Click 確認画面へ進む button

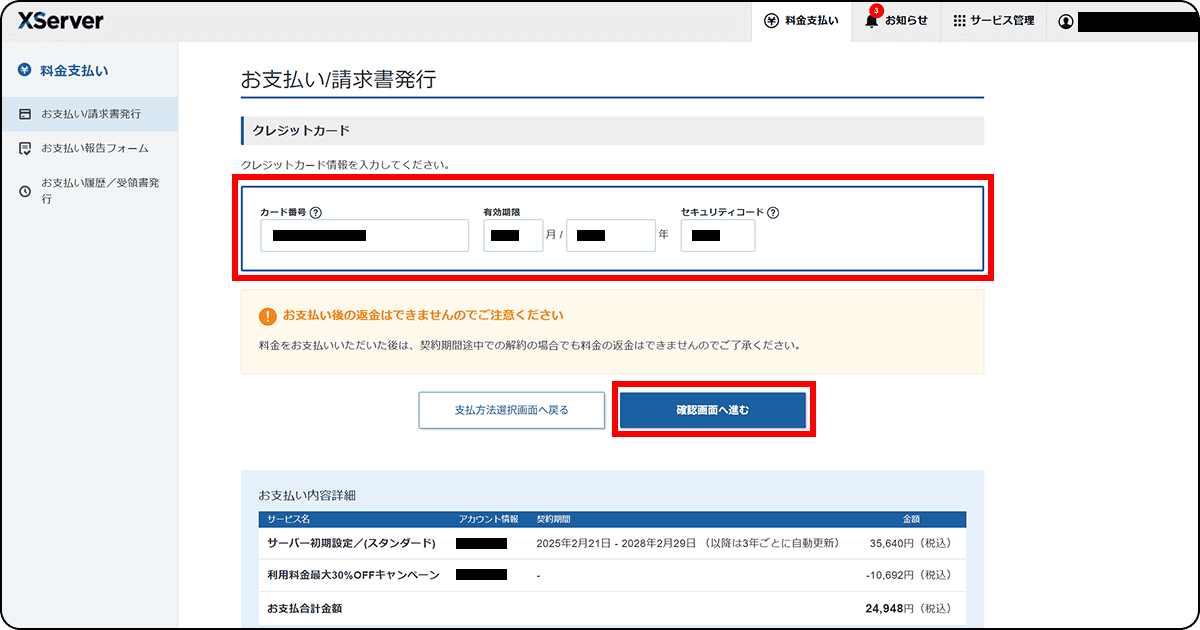tap(712, 410)
